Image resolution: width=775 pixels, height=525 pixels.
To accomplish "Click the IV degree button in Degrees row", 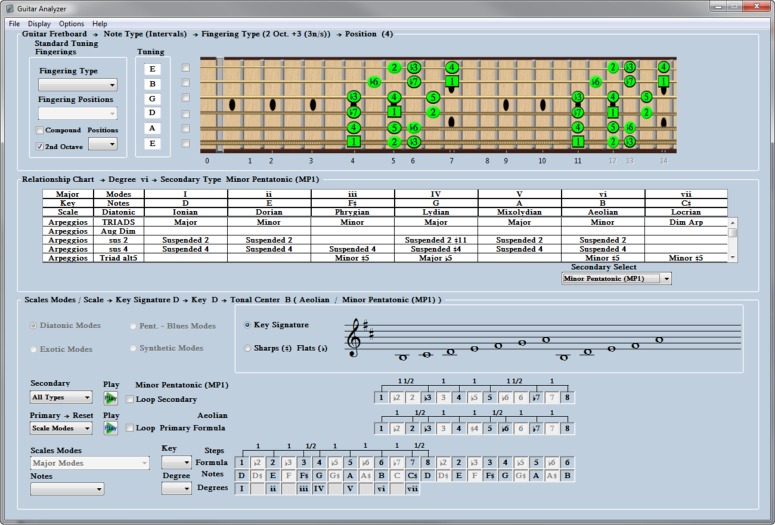I will tap(319, 488).
